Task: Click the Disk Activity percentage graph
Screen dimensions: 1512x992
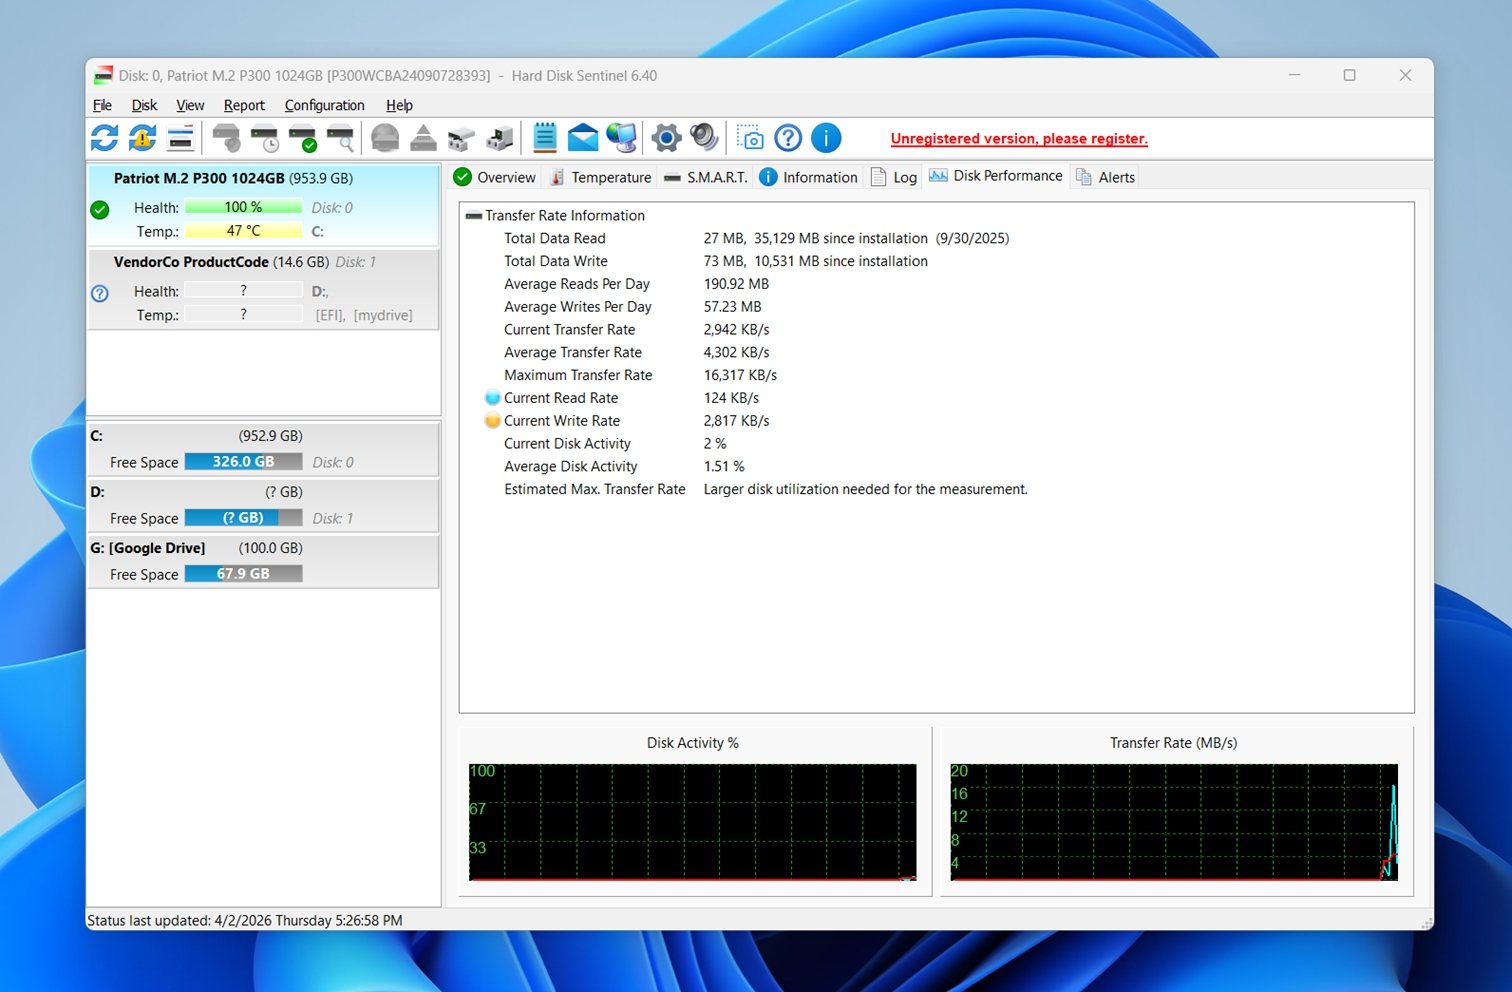Action: pos(692,822)
